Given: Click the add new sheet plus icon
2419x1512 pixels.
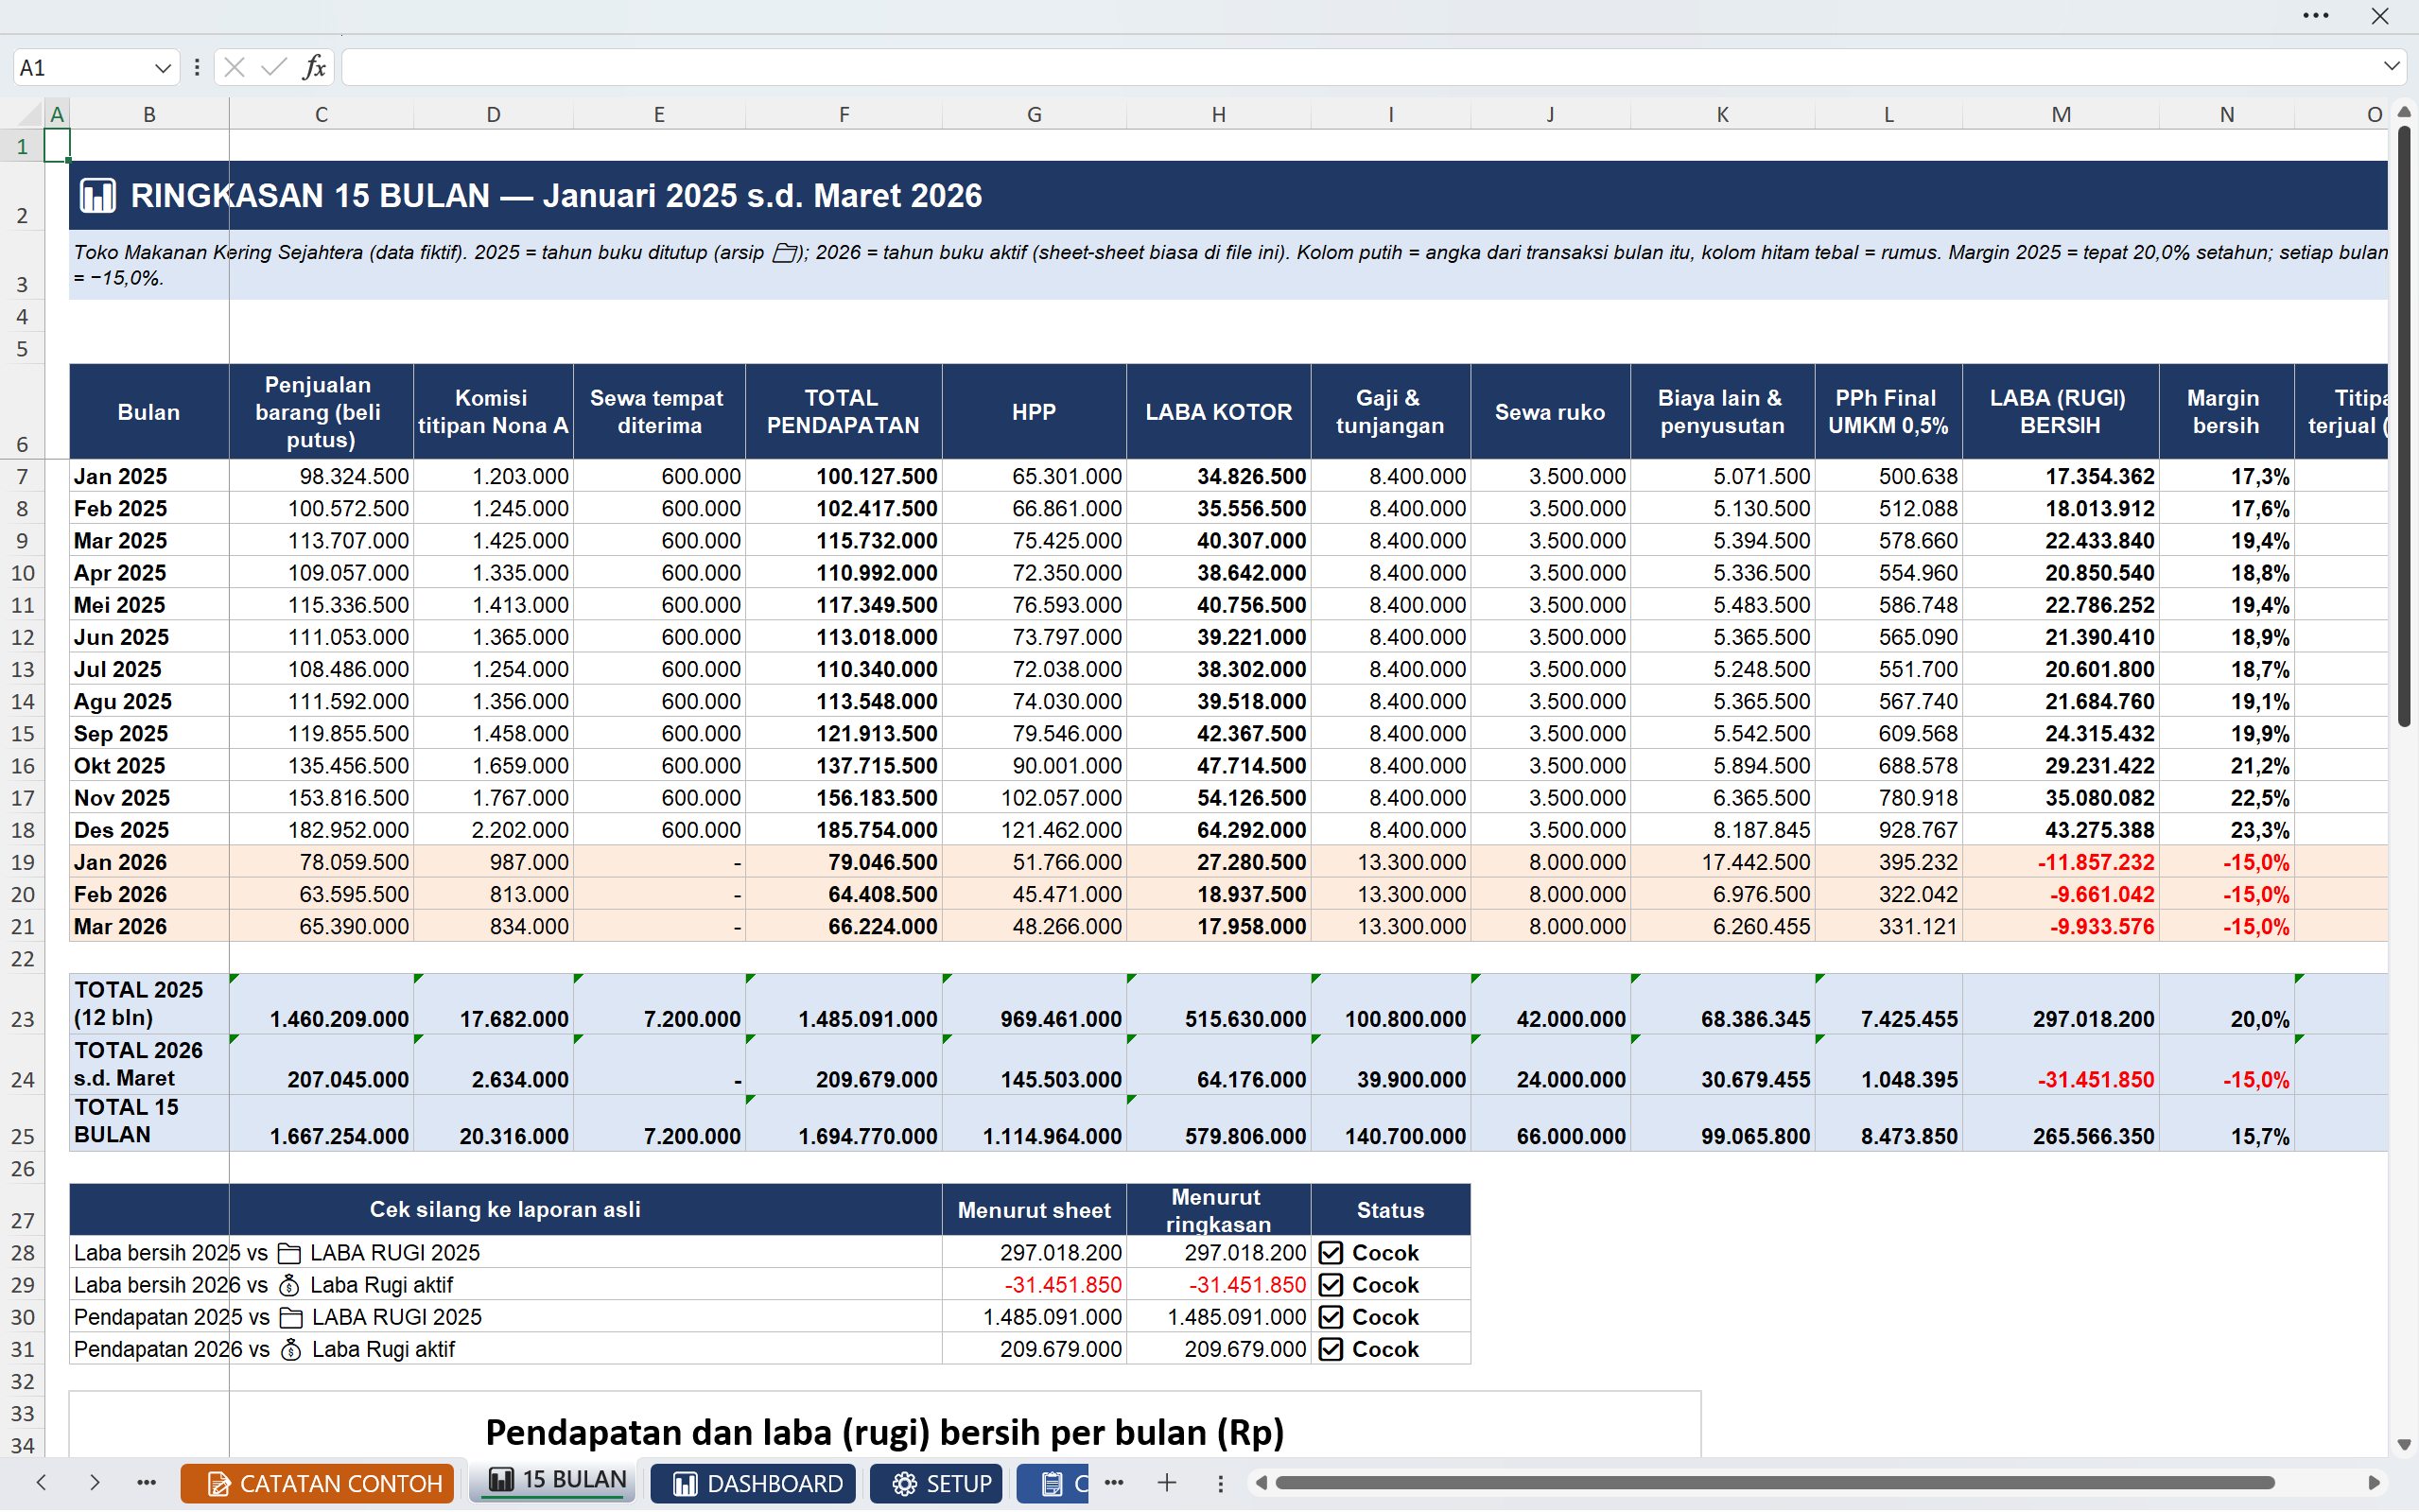Looking at the screenshot, I should (1167, 1482).
